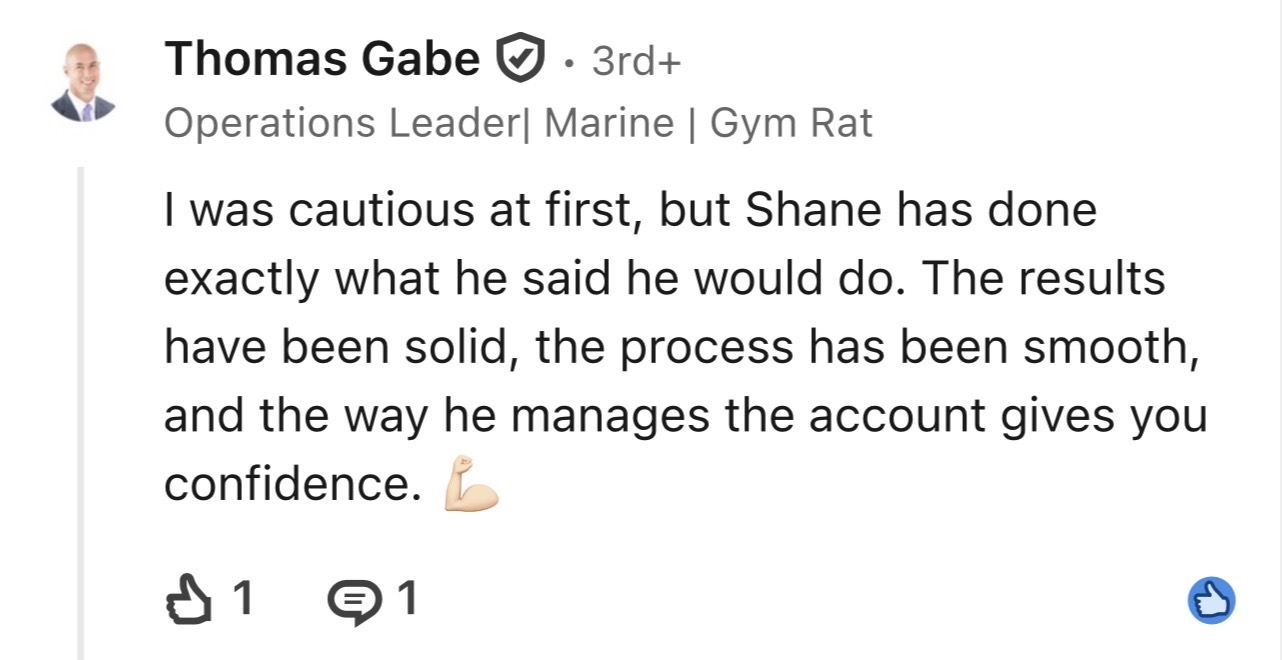Screen dimensions: 1282x660
Task: Click the flexed bicep emoji
Action: 470,485
